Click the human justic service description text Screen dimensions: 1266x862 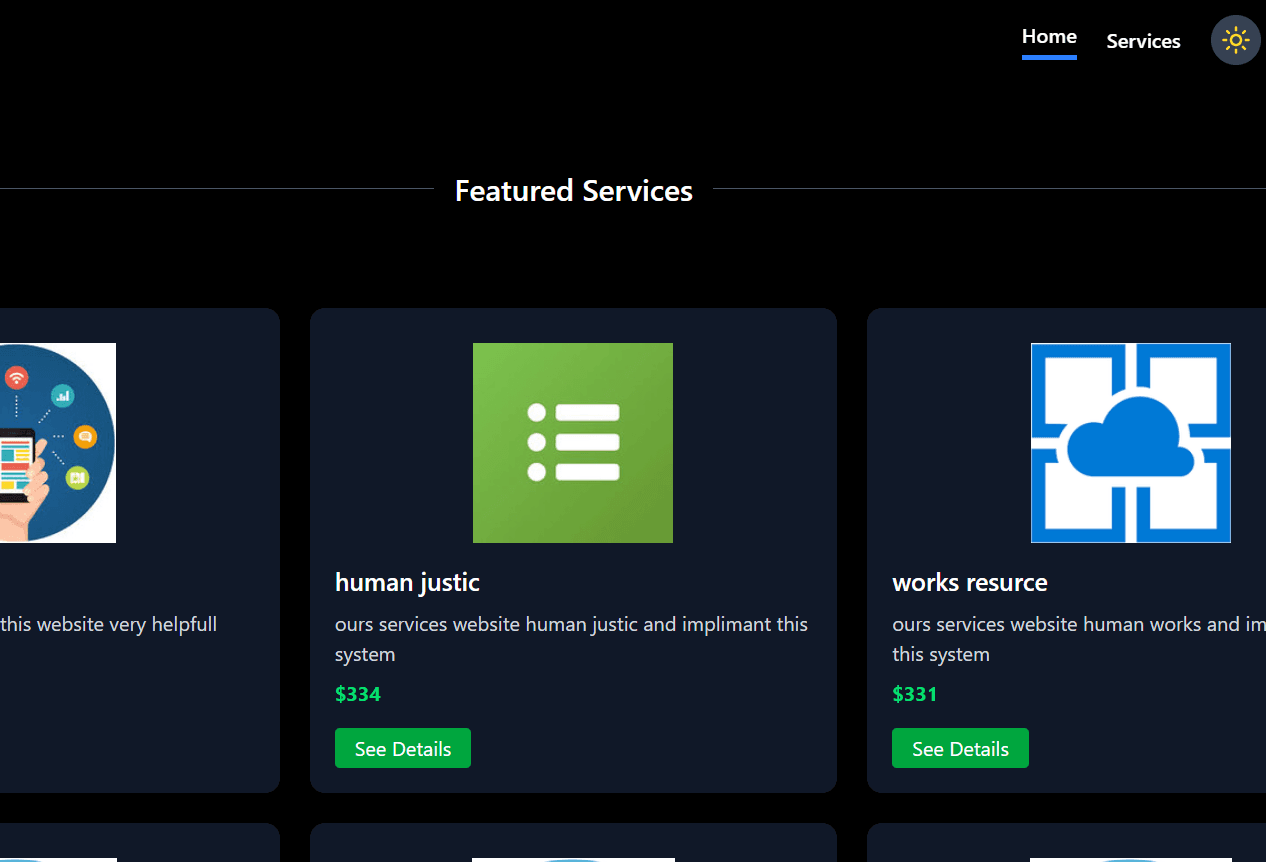point(571,638)
